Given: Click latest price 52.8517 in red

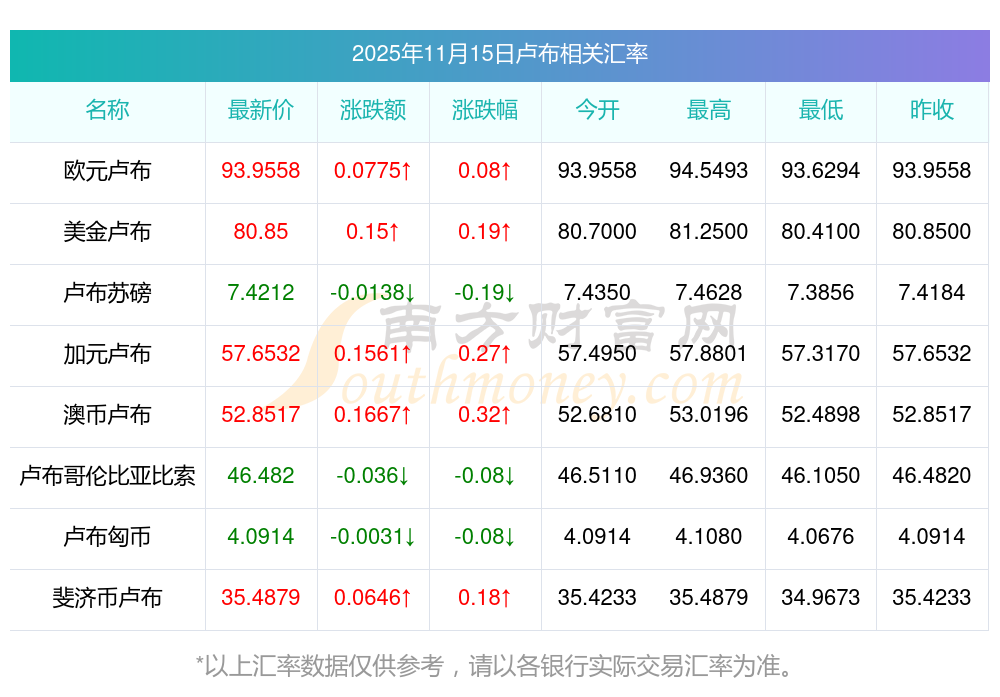Looking at the screenshot, I should (x=261, y=415).
